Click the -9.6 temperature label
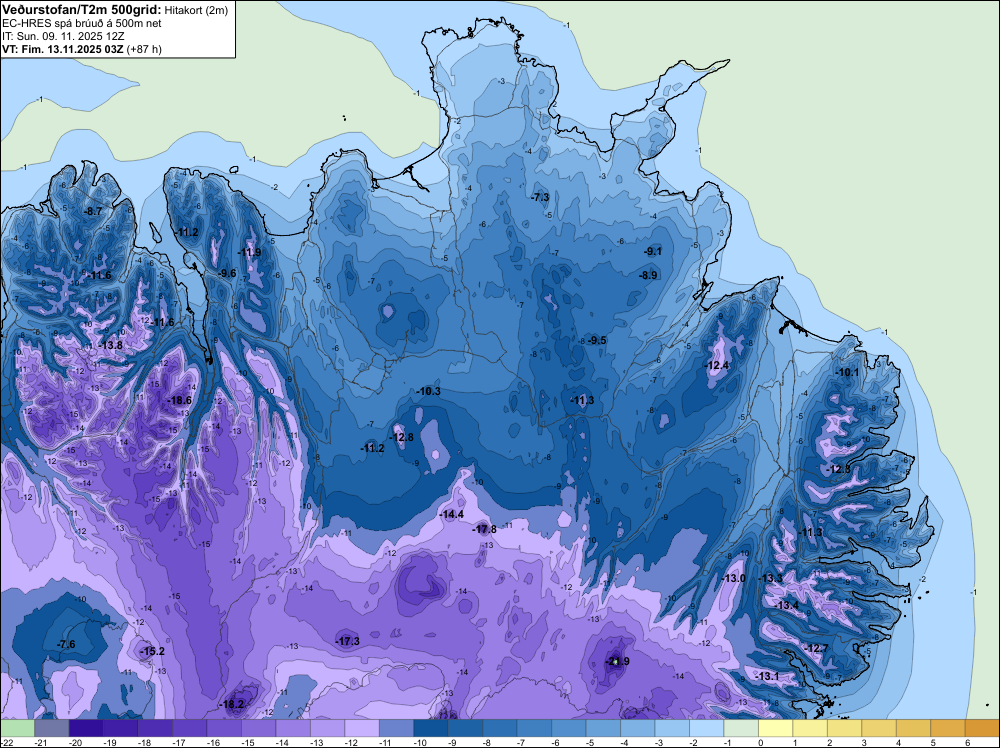Image resolution: width=1000 pixels, height=748 pixels. [227, 274]
